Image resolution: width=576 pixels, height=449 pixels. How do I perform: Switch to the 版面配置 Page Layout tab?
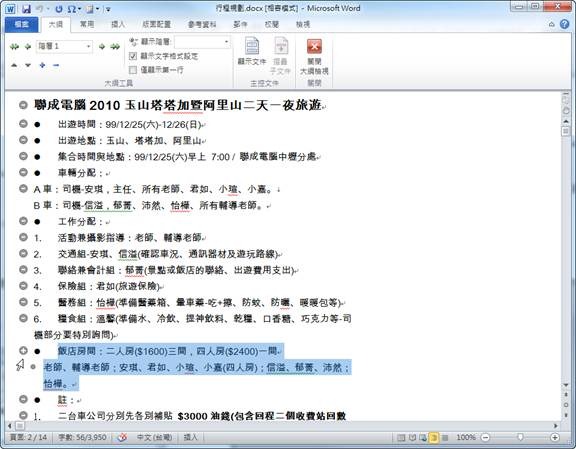(x=156, y=24)
